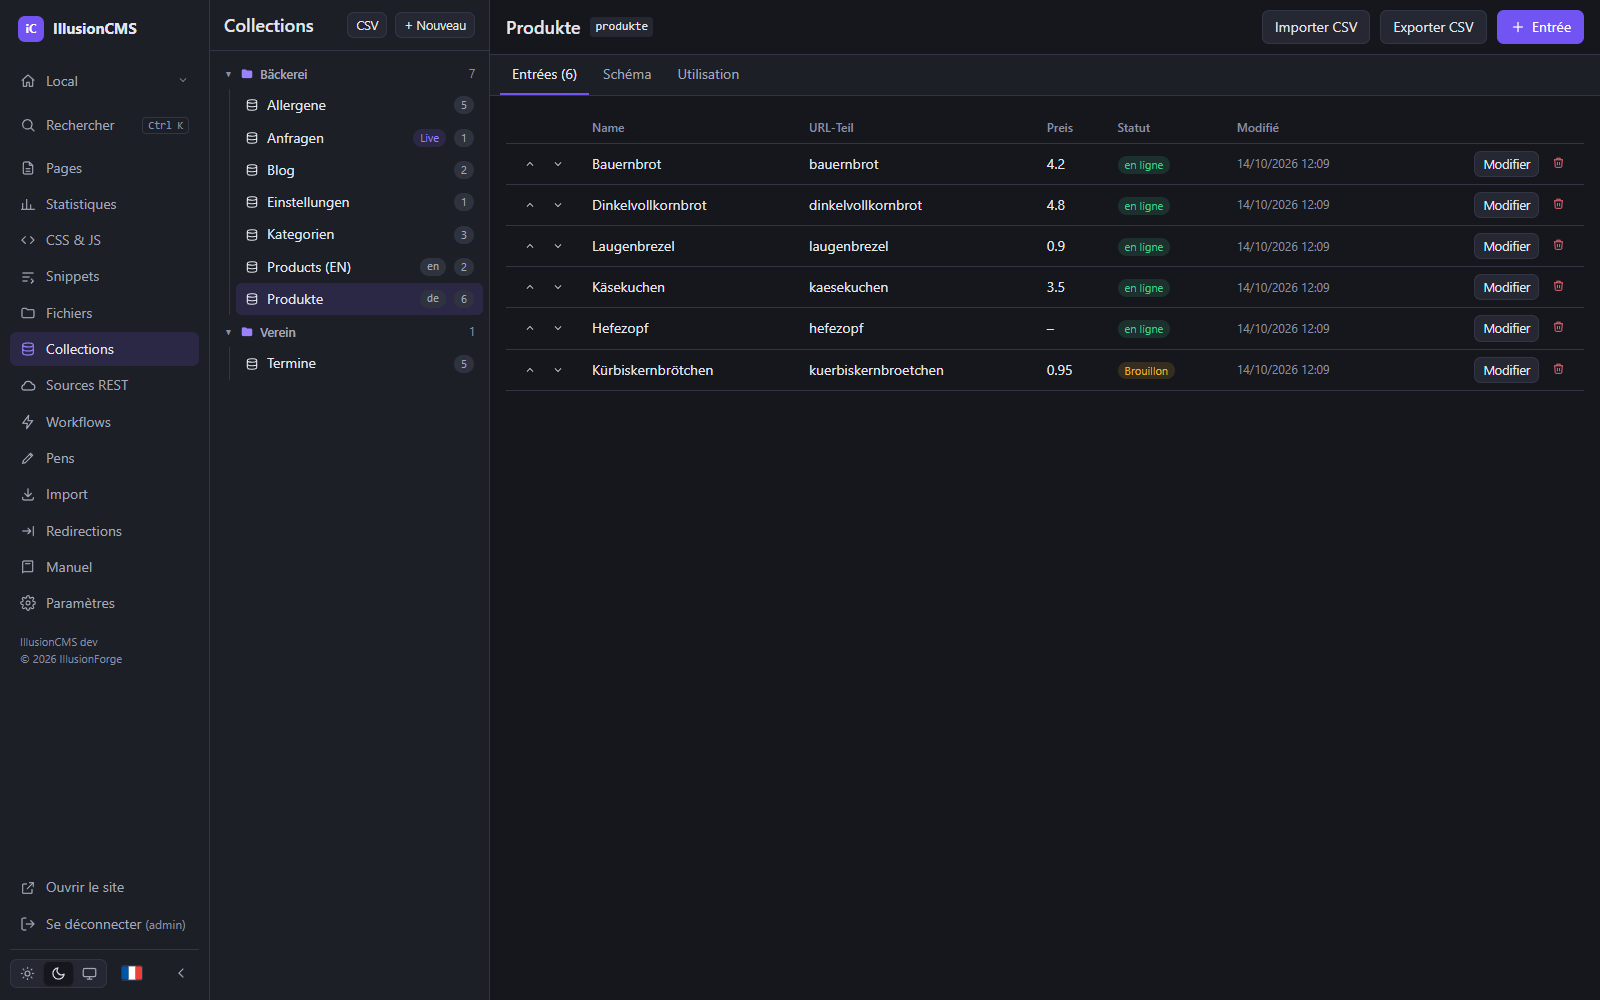The height and width of the screenshot is (1000, 1600).
Task: Select the Allergene collection
Action: click(x=359, y=105)
